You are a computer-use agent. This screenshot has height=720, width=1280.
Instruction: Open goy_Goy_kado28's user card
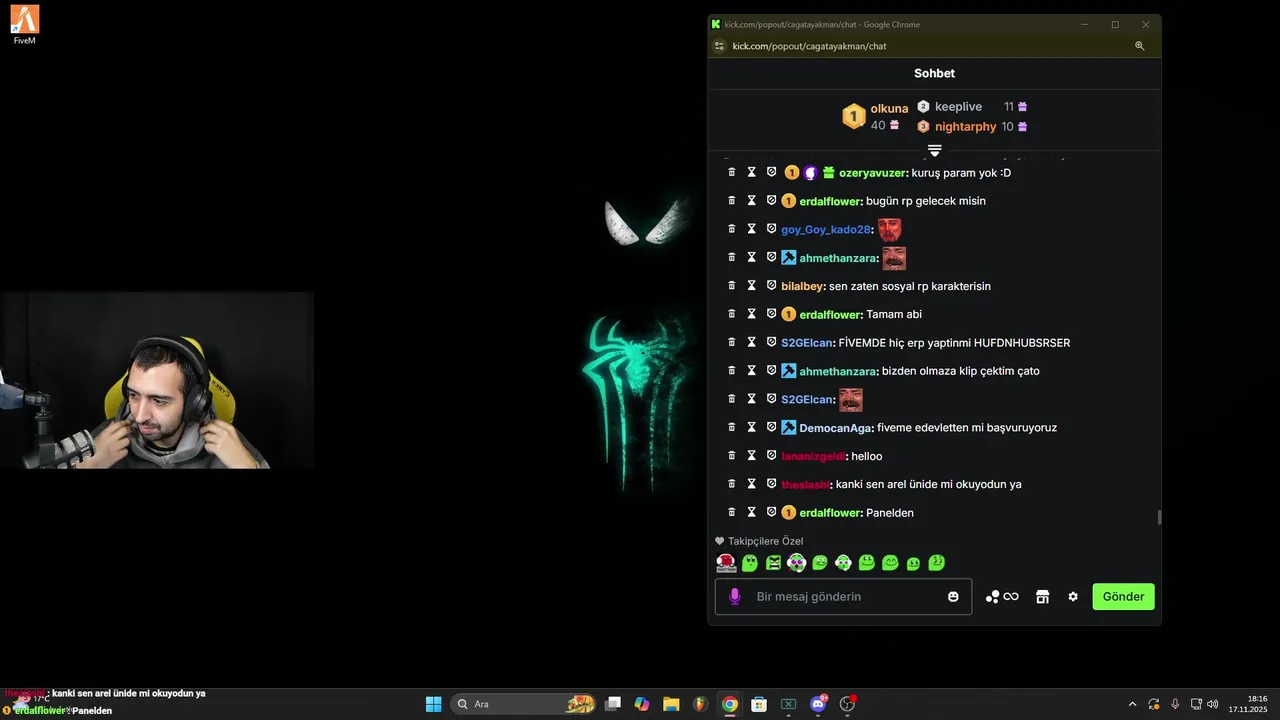coord(826,230)
